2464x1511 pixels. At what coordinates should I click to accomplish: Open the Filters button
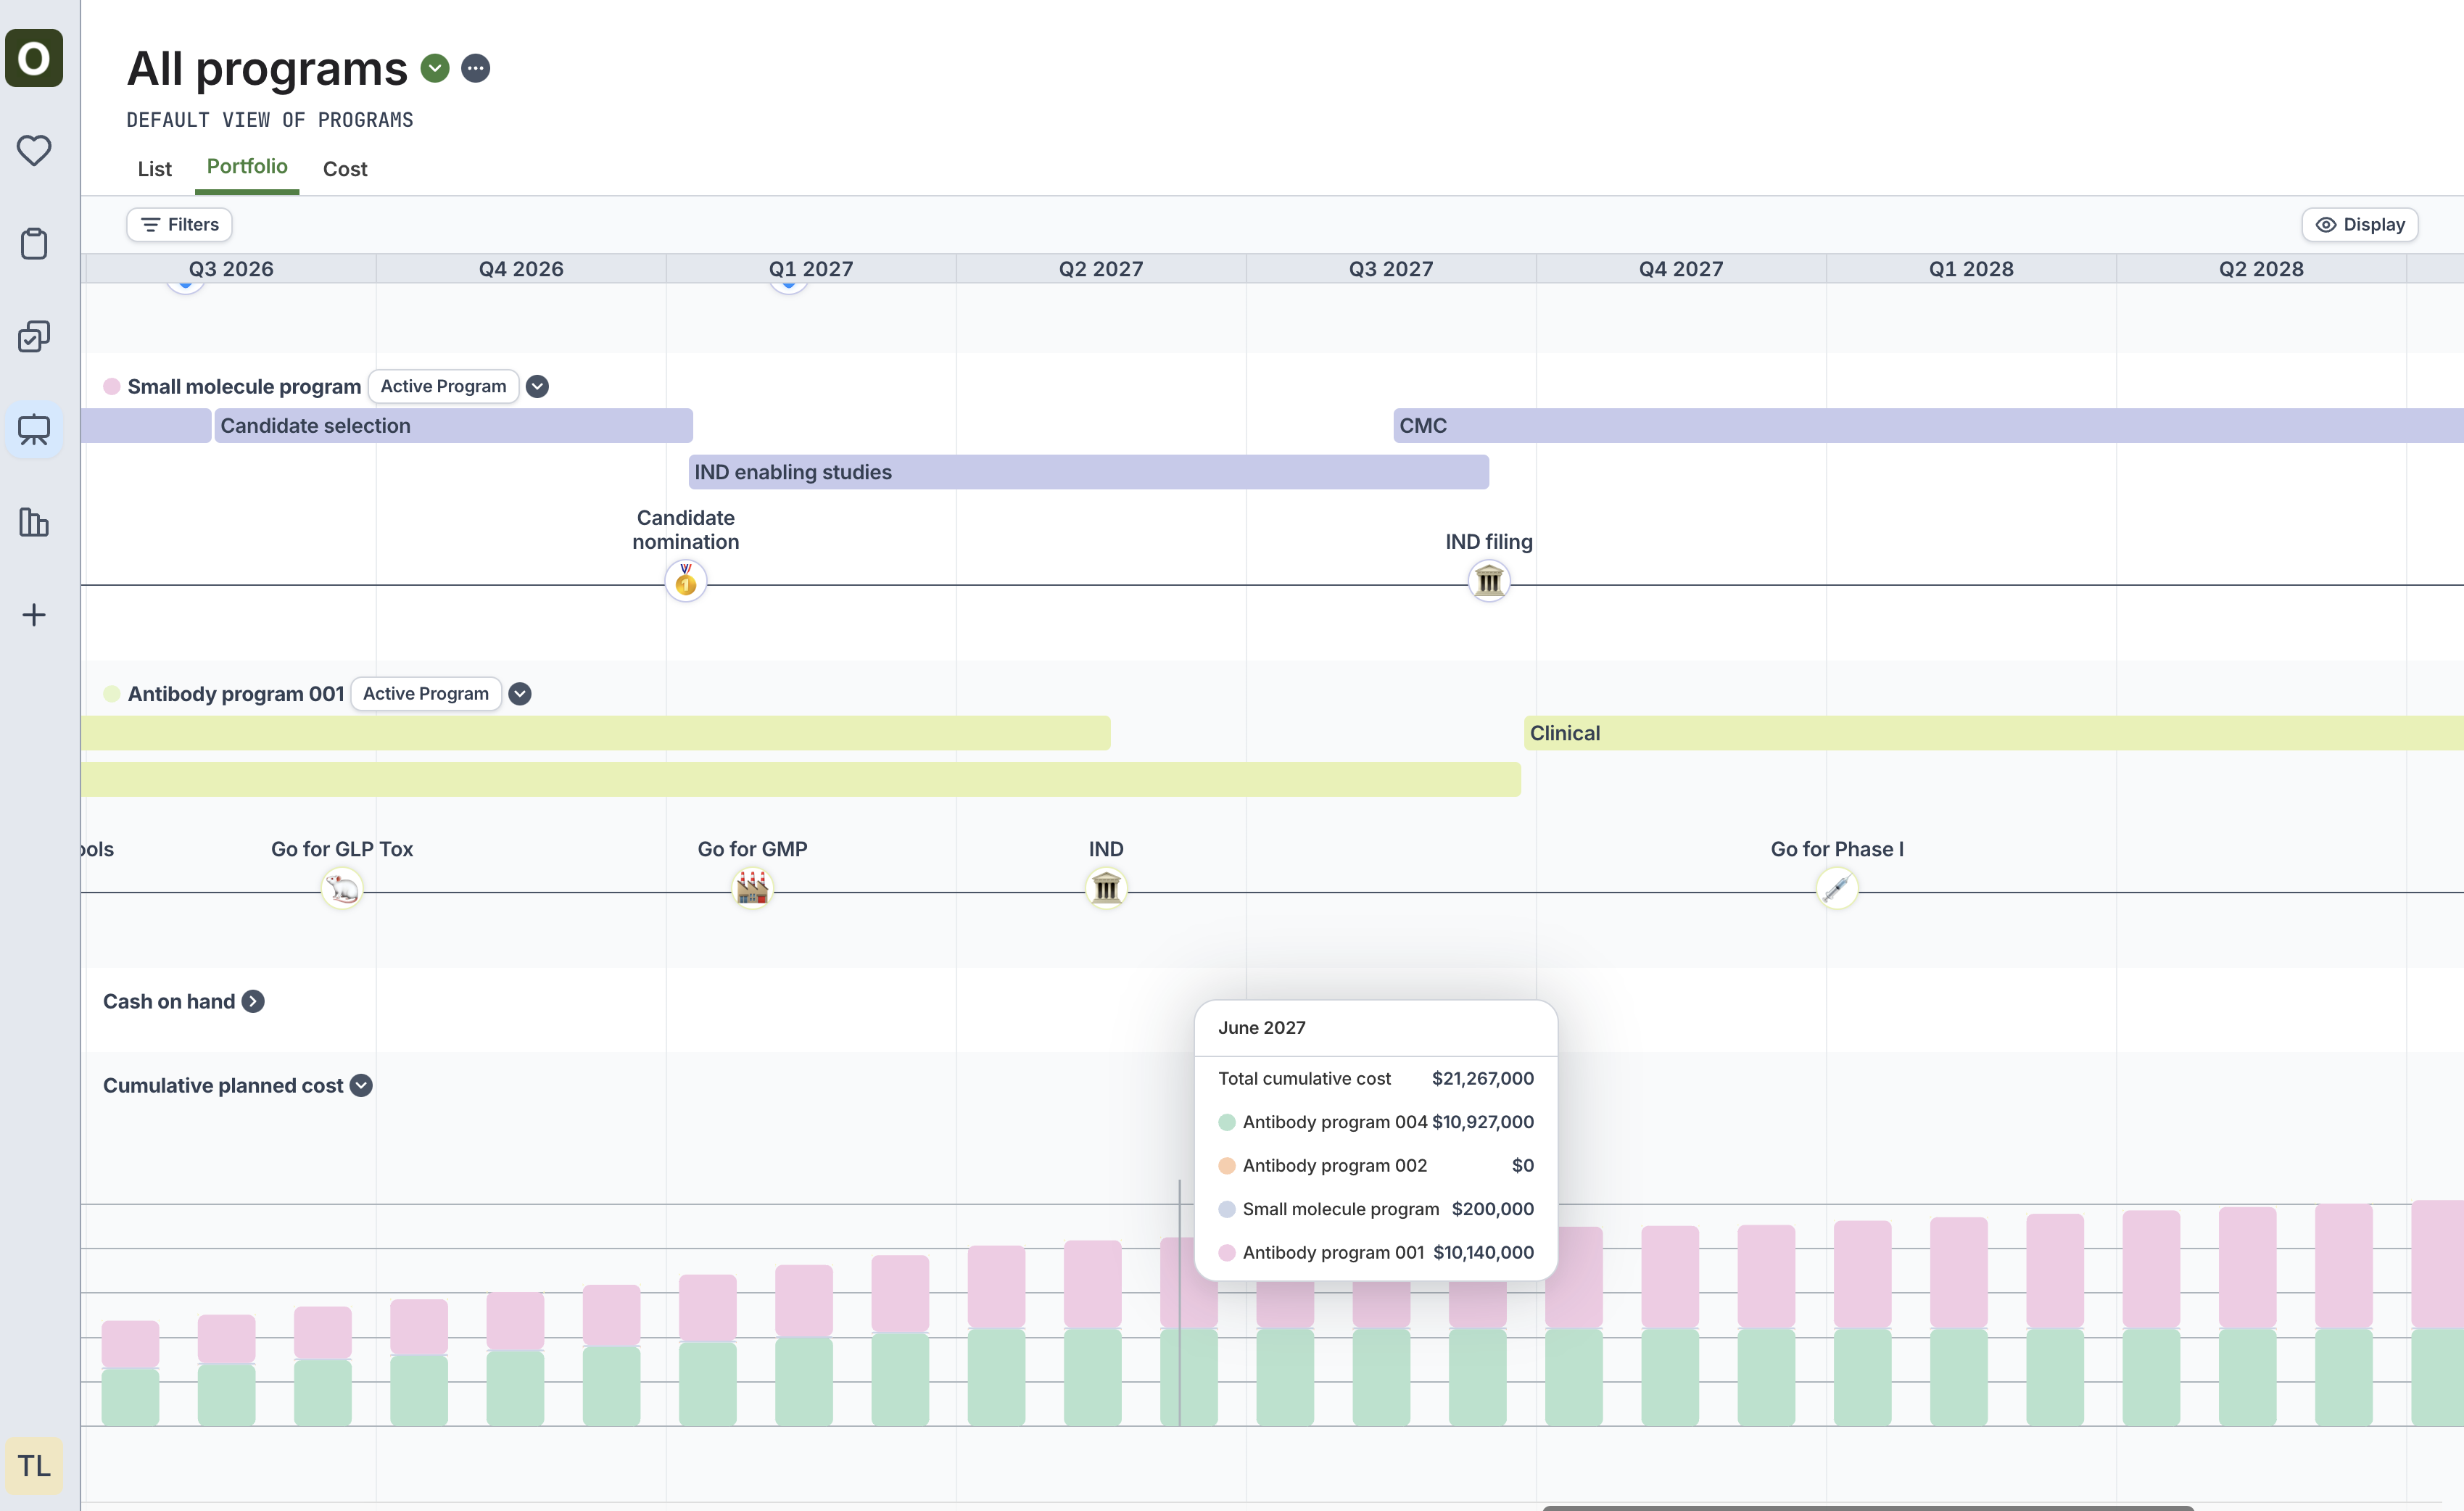click(x=180, y=225)
